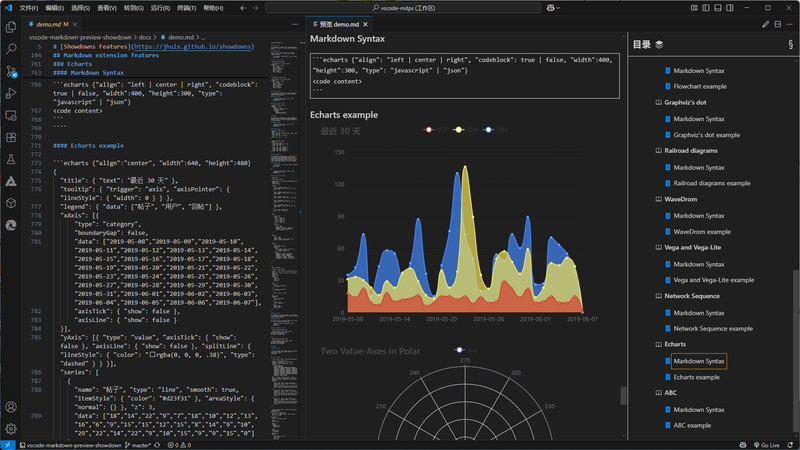Open the Copilot chat icon in title bar
Screen dimensions: 800x450
tap(550, 8)
